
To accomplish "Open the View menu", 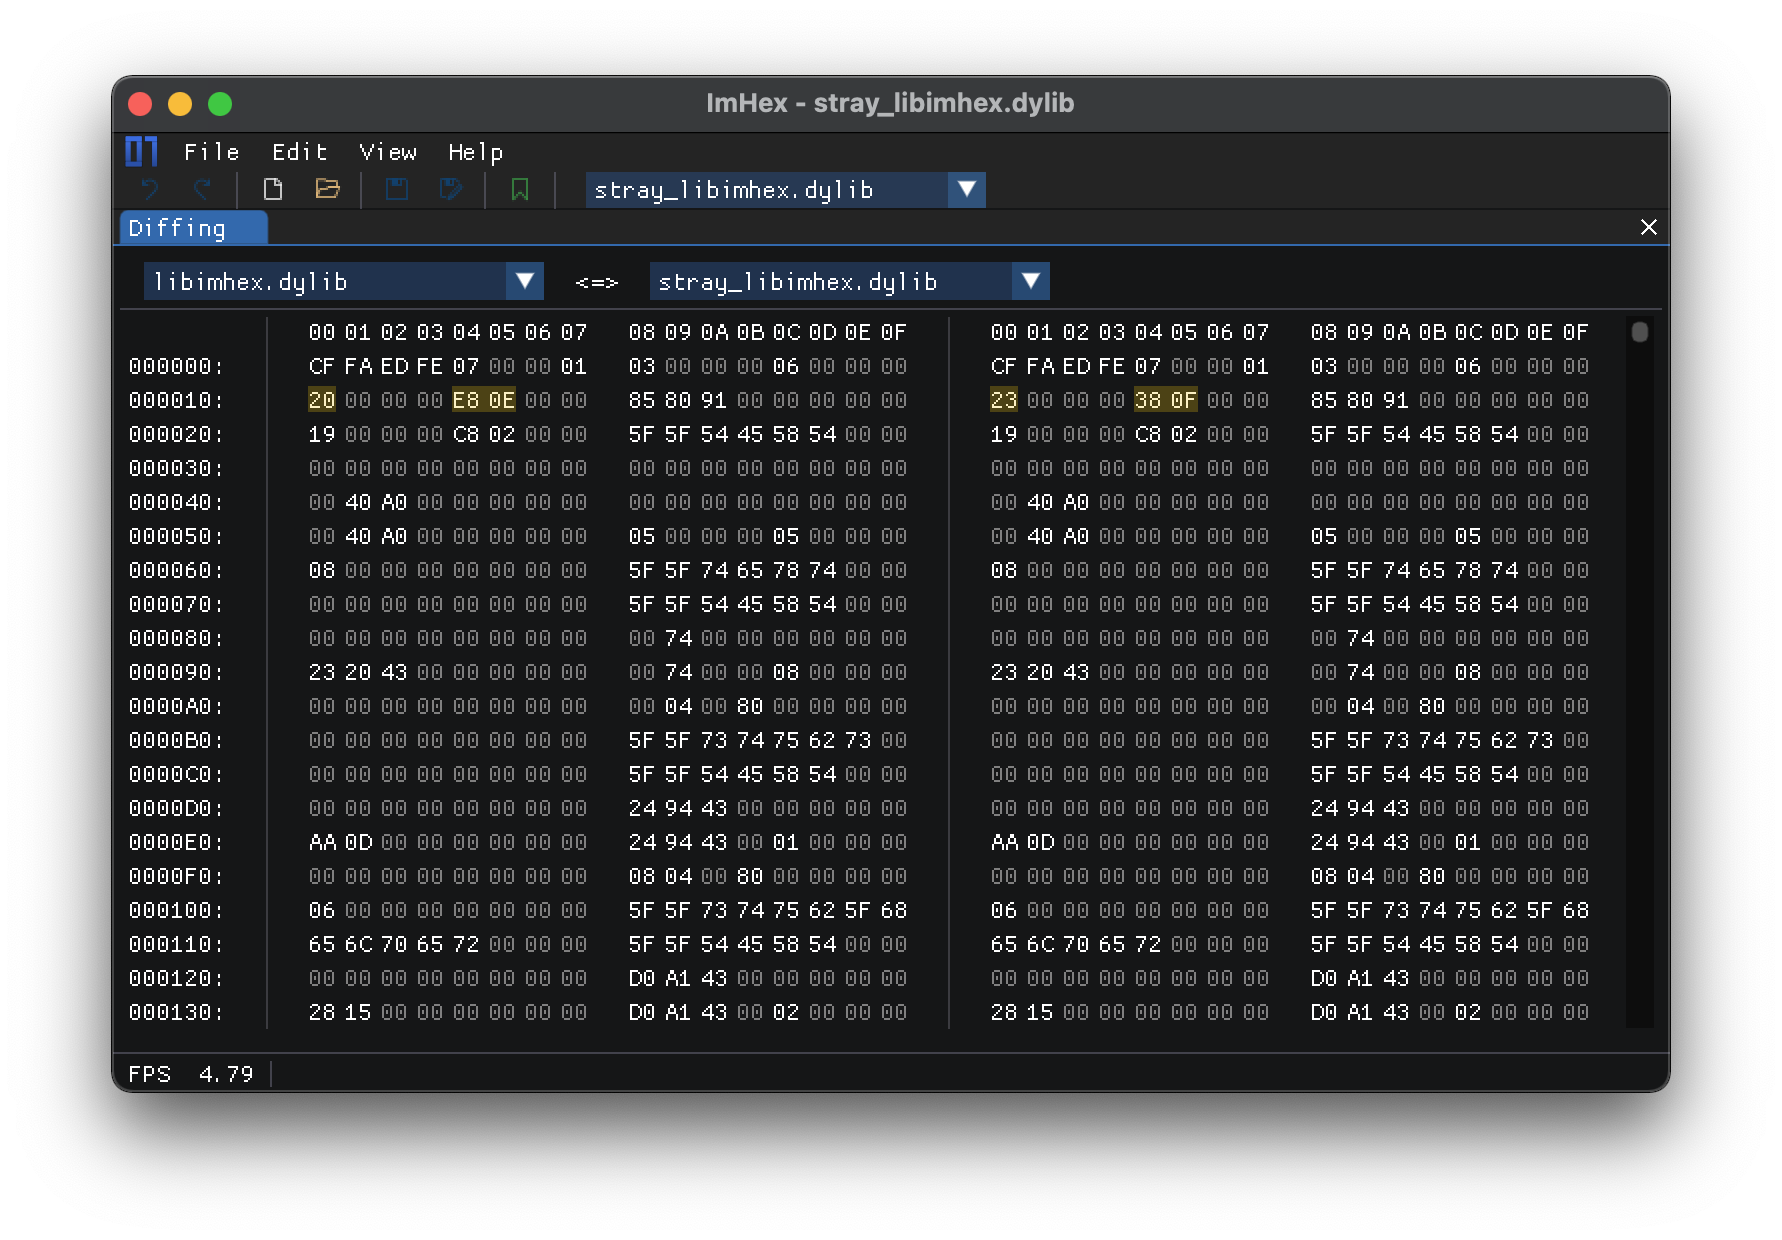I will pyautogui.click(x=388, y=152).
